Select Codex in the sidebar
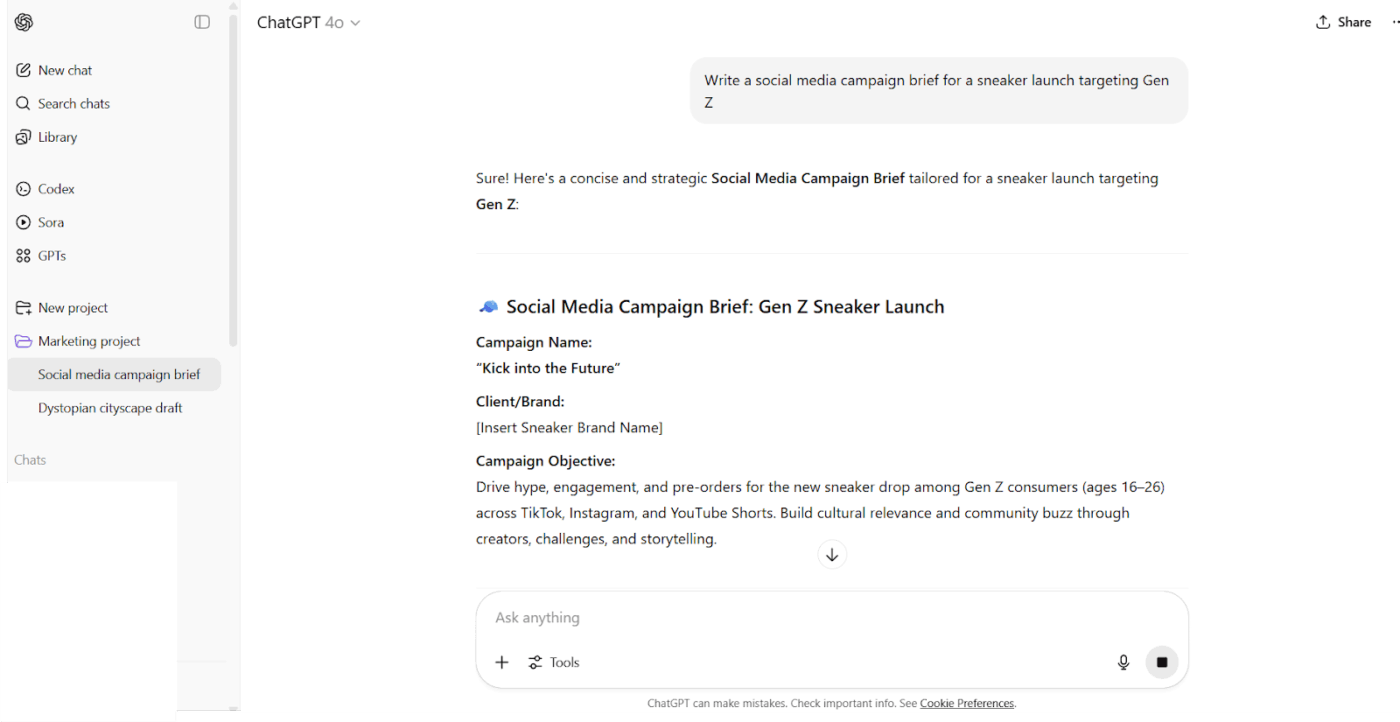Viewport: 1400px width, 722px height. coord(55,188)
